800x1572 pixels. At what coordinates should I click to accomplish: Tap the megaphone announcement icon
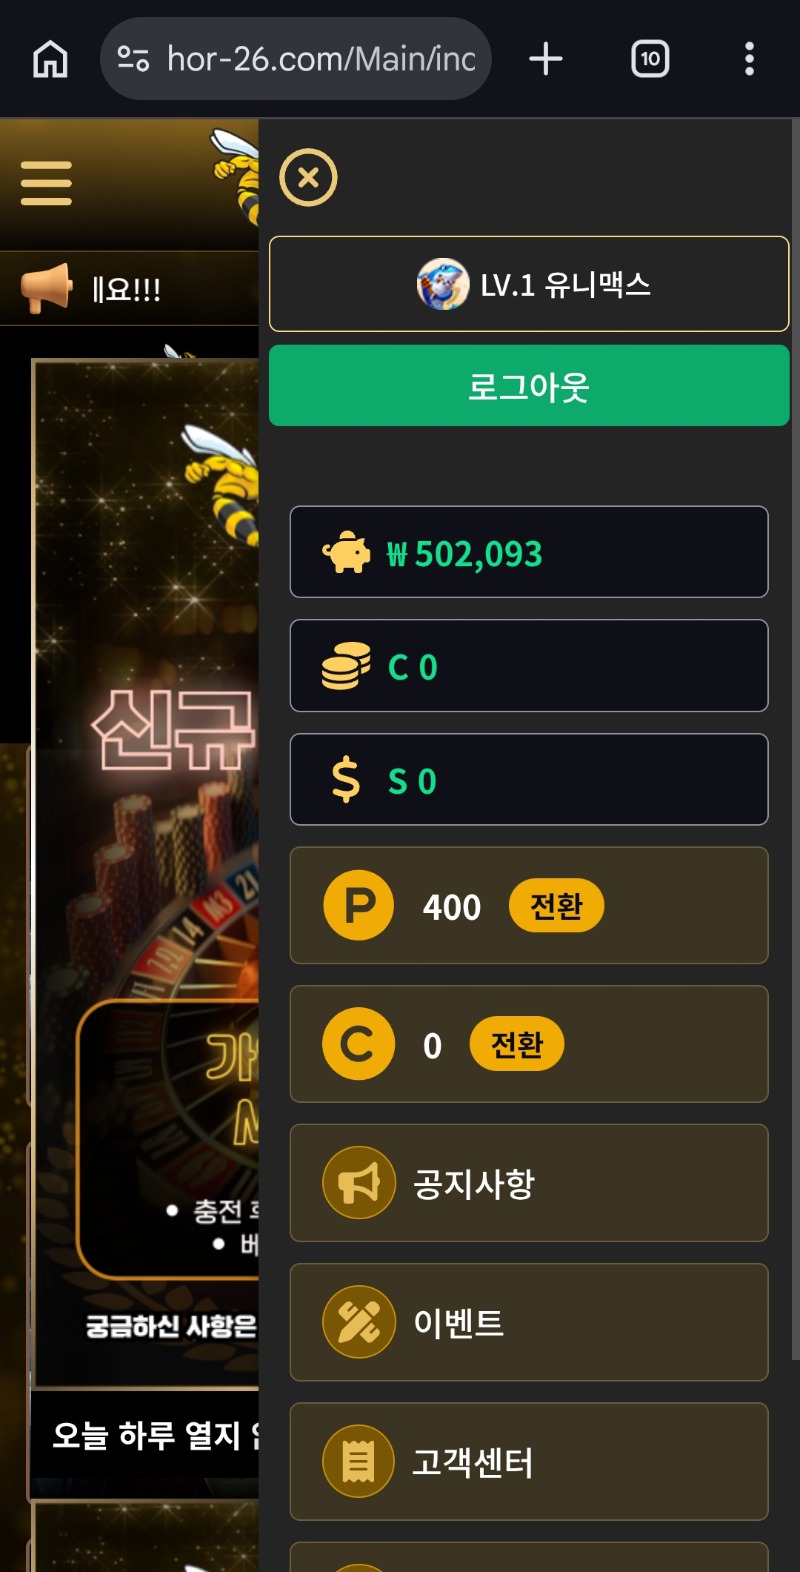[x=46, y=288]
